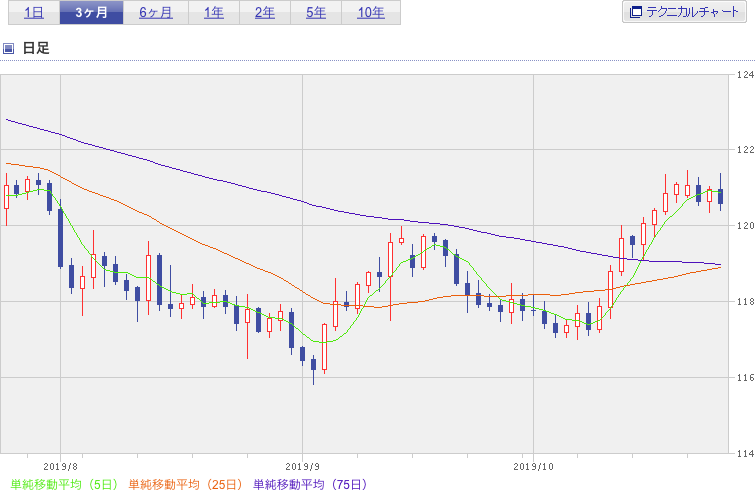
Task: Switch chart to 6ヶ月 range
Action: (x=156, y=13)
